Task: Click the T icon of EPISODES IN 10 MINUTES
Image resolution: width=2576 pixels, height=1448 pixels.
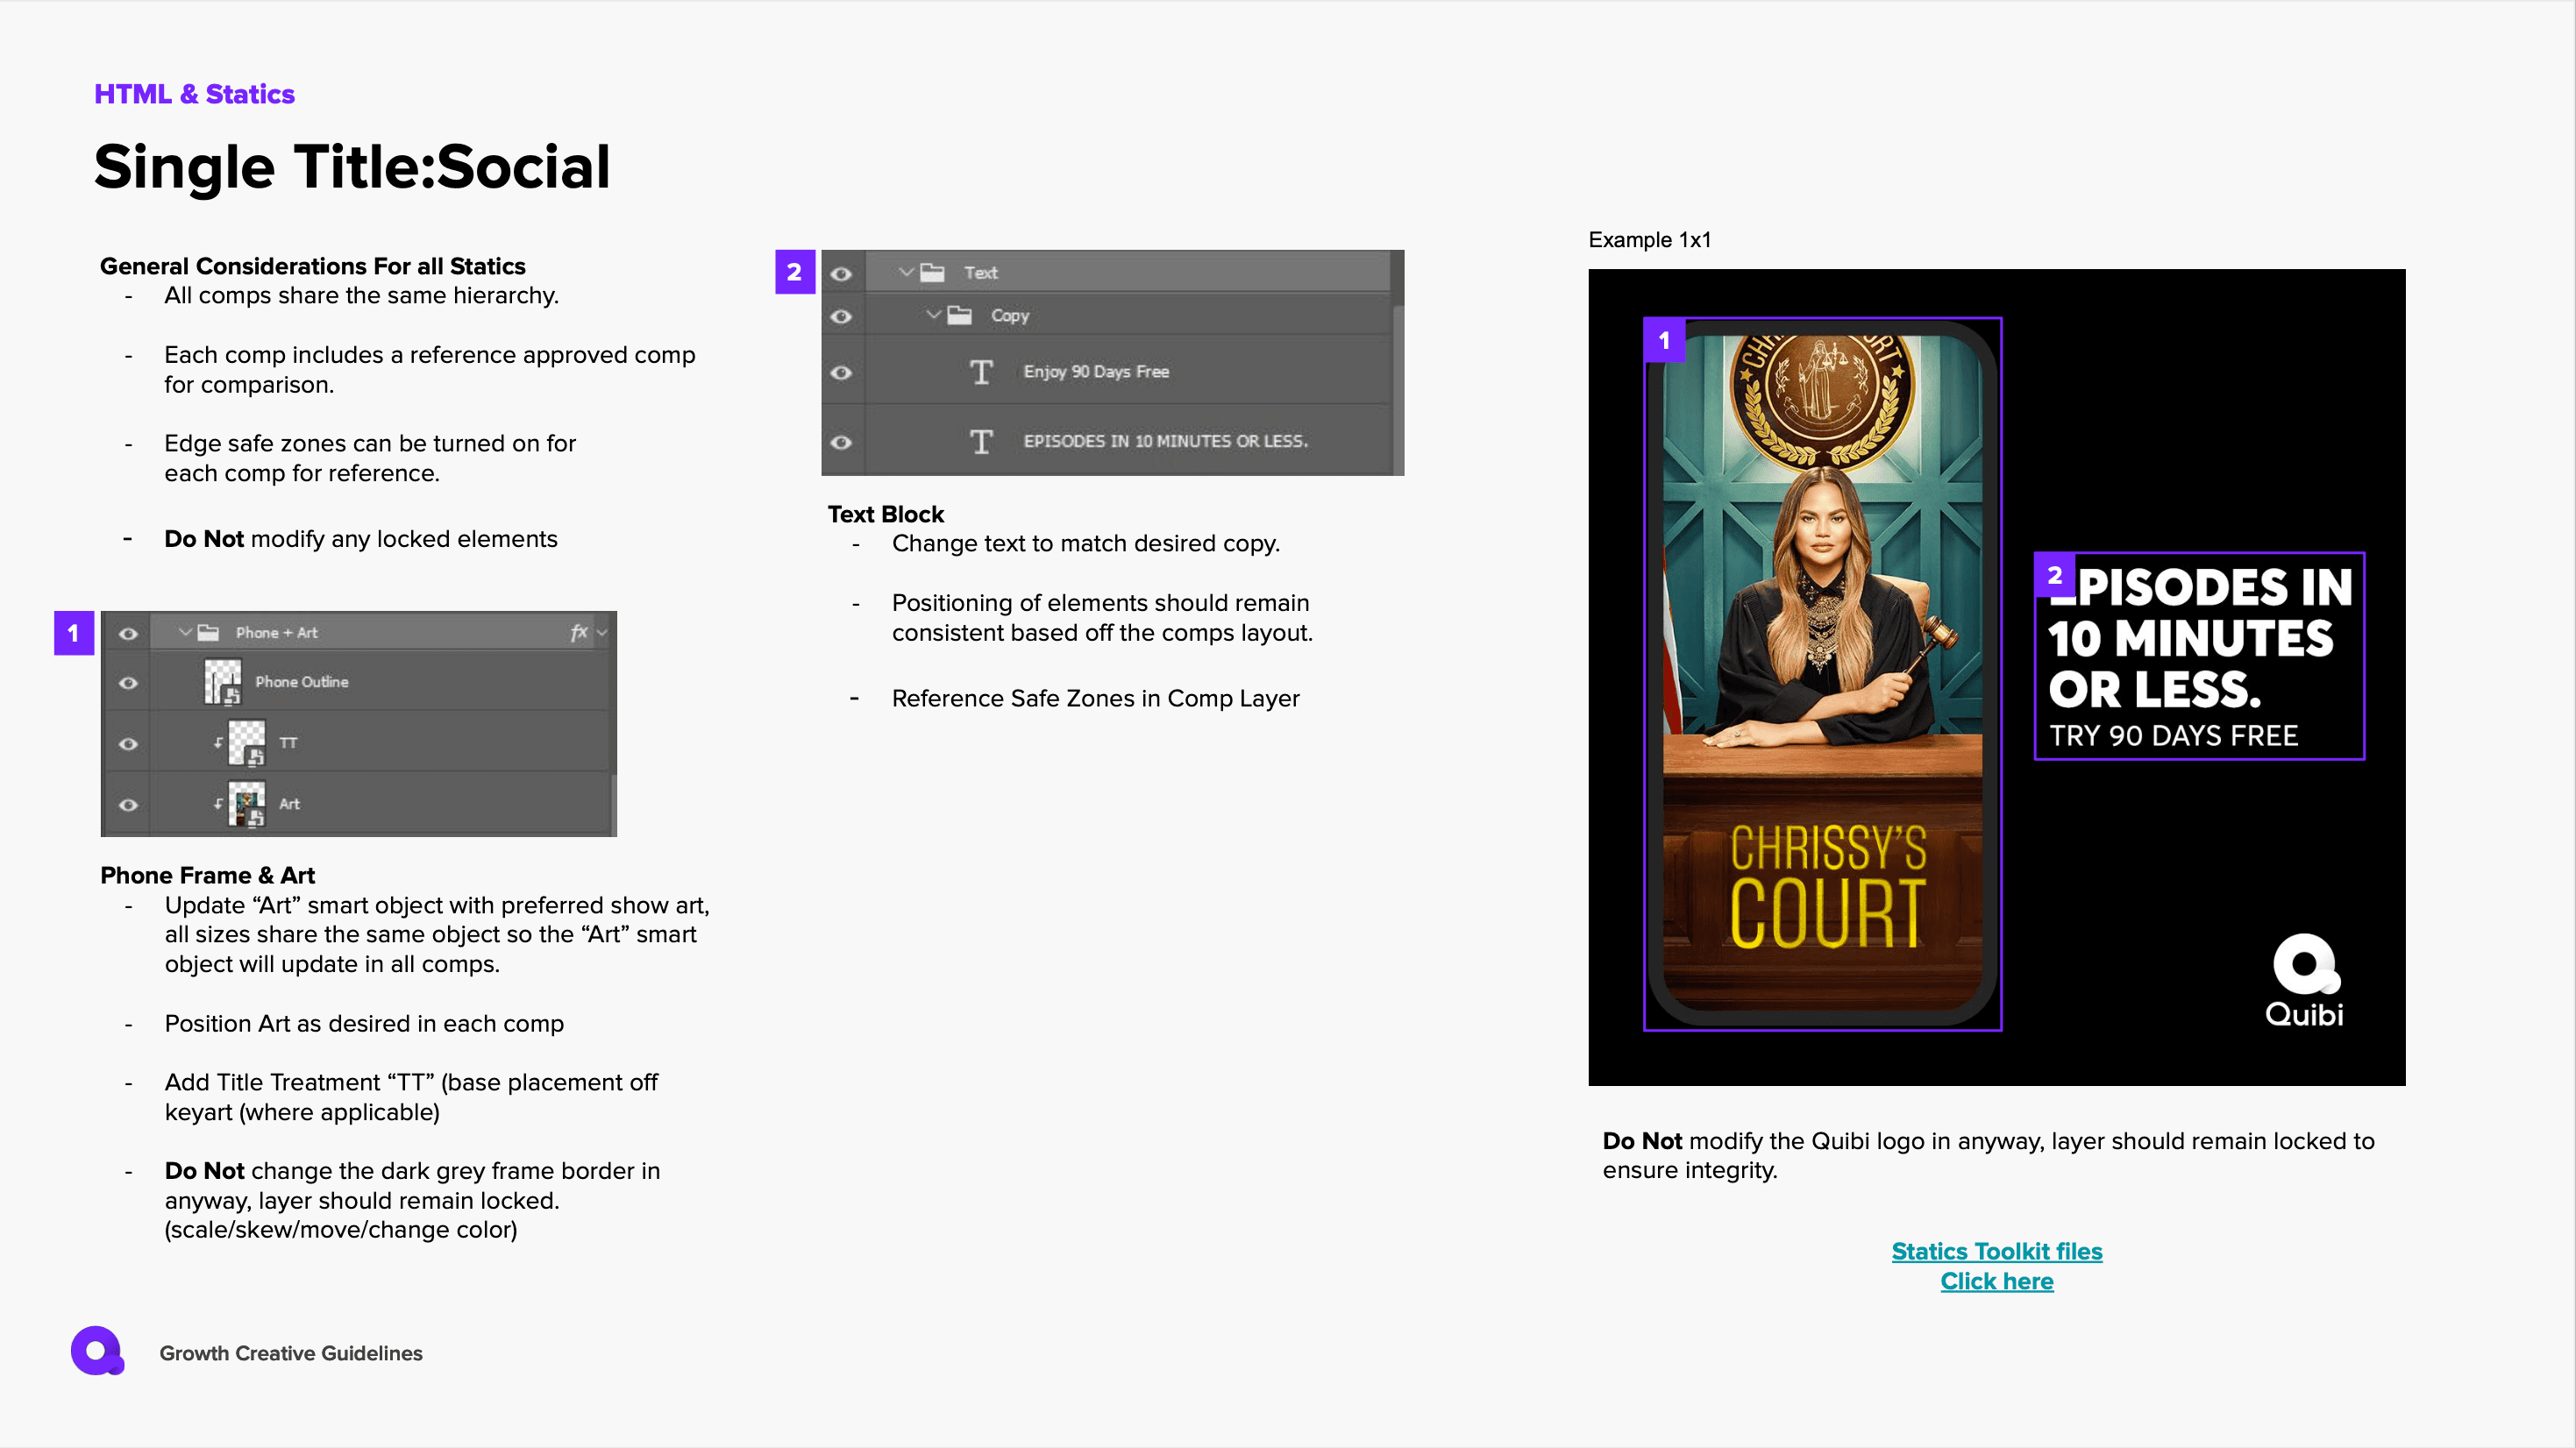Action: 981,441
